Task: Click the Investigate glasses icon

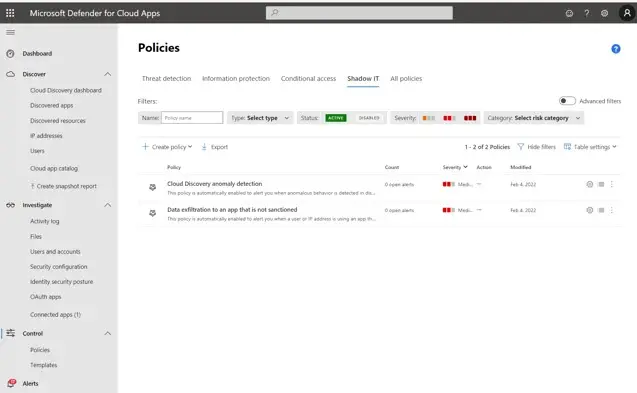Action: [11, 205]
